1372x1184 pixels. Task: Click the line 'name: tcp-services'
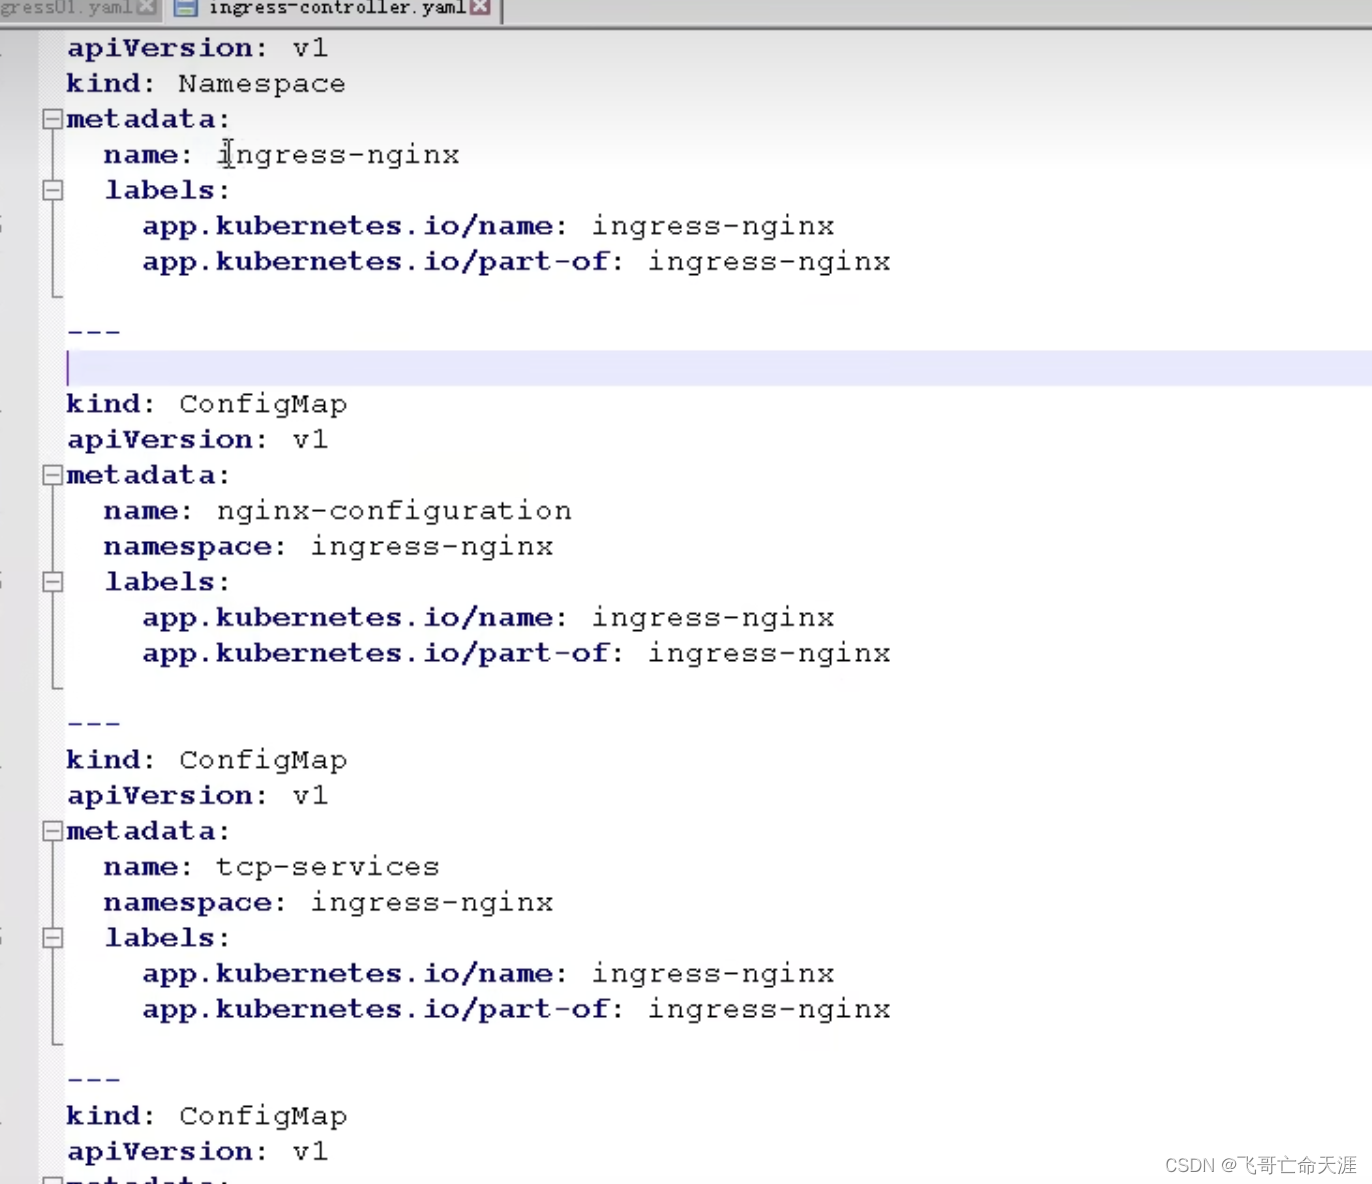(x=272, y=867)
